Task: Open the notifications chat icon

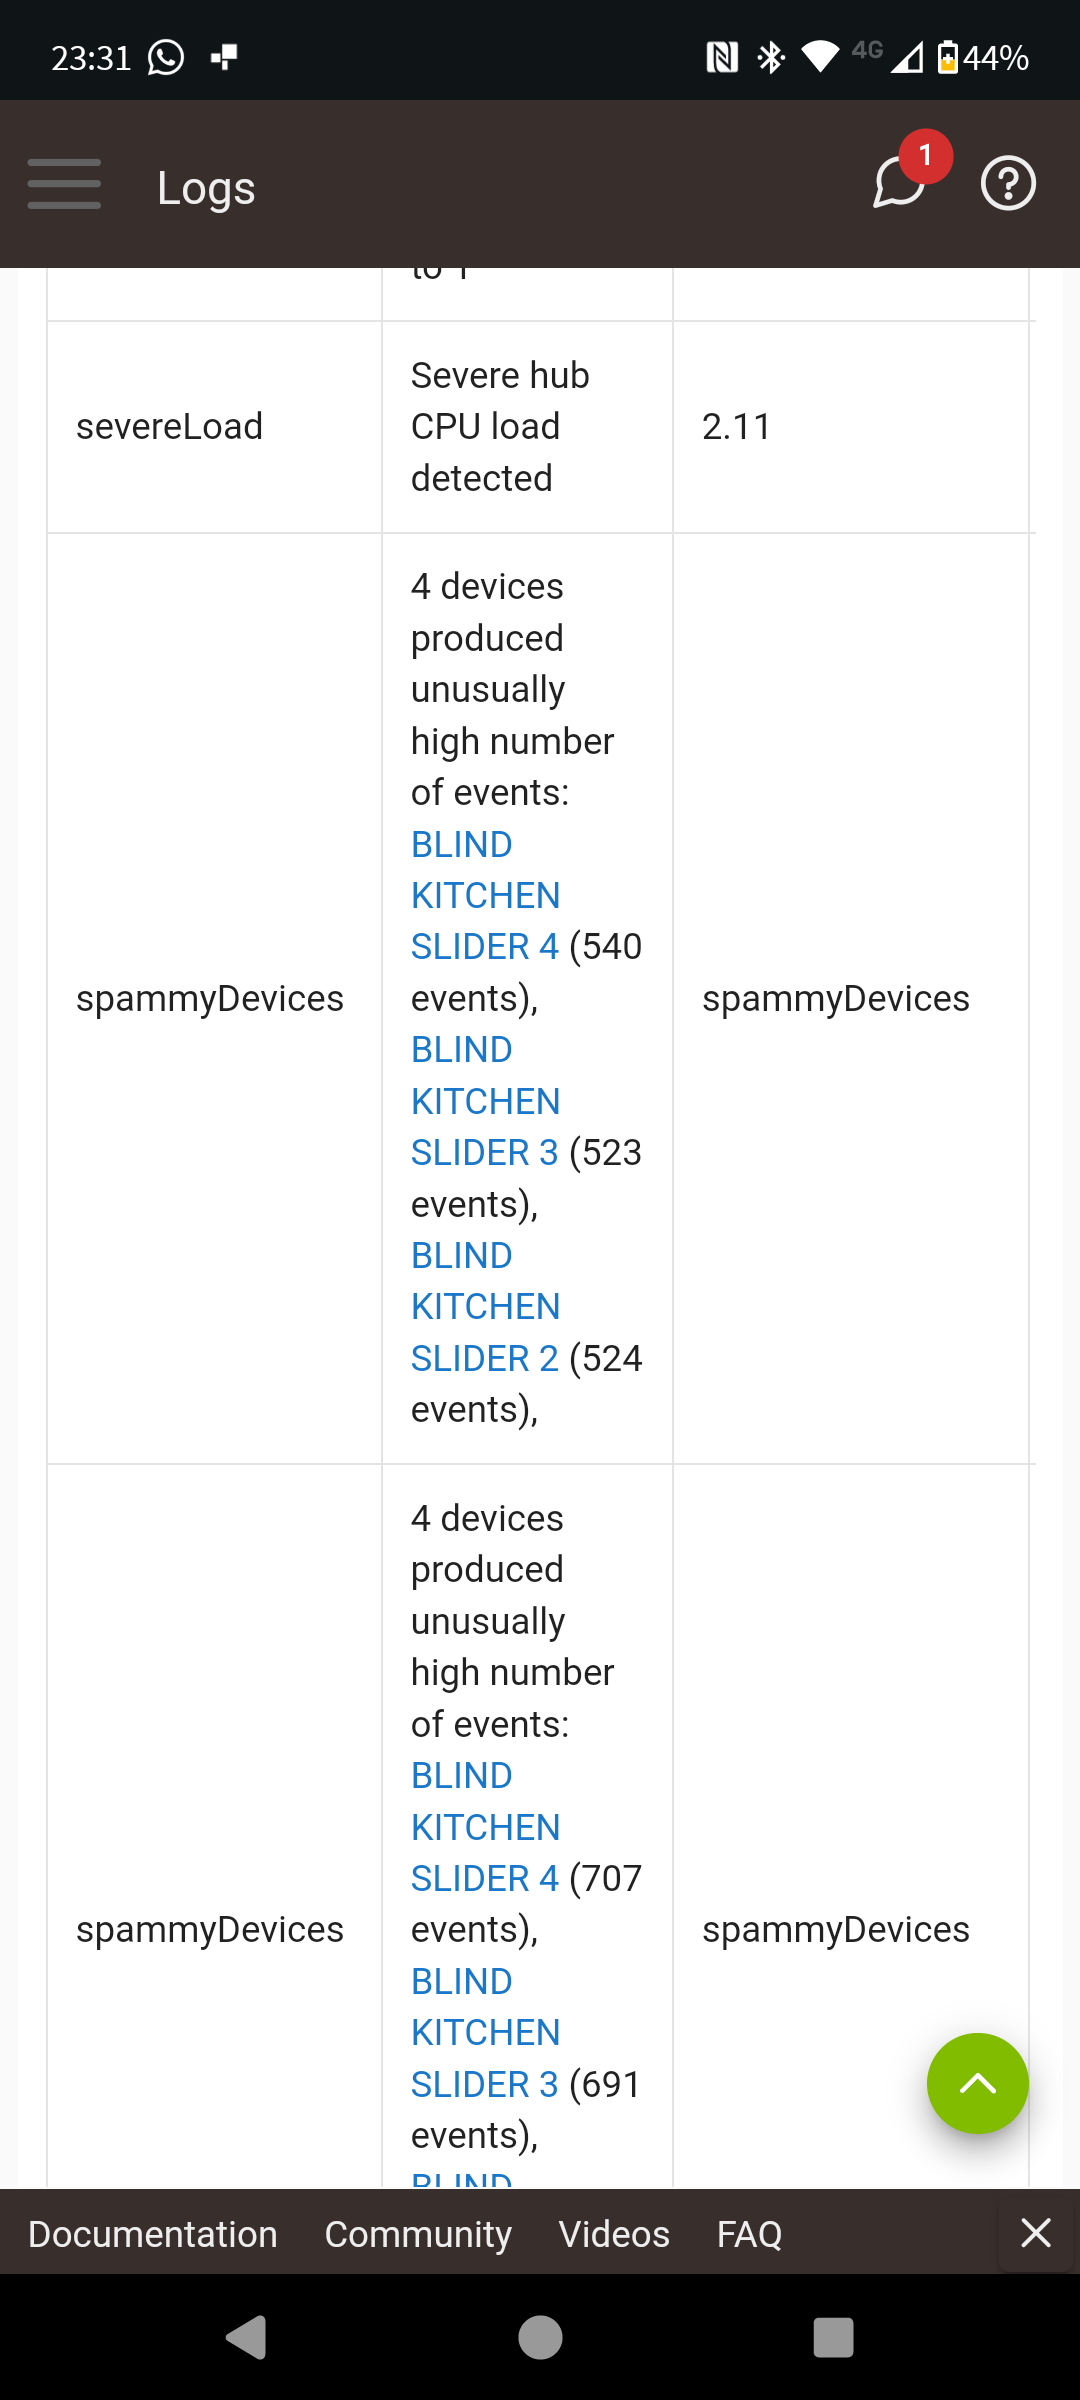Action: pyautogui.click(x=900, y=182)
